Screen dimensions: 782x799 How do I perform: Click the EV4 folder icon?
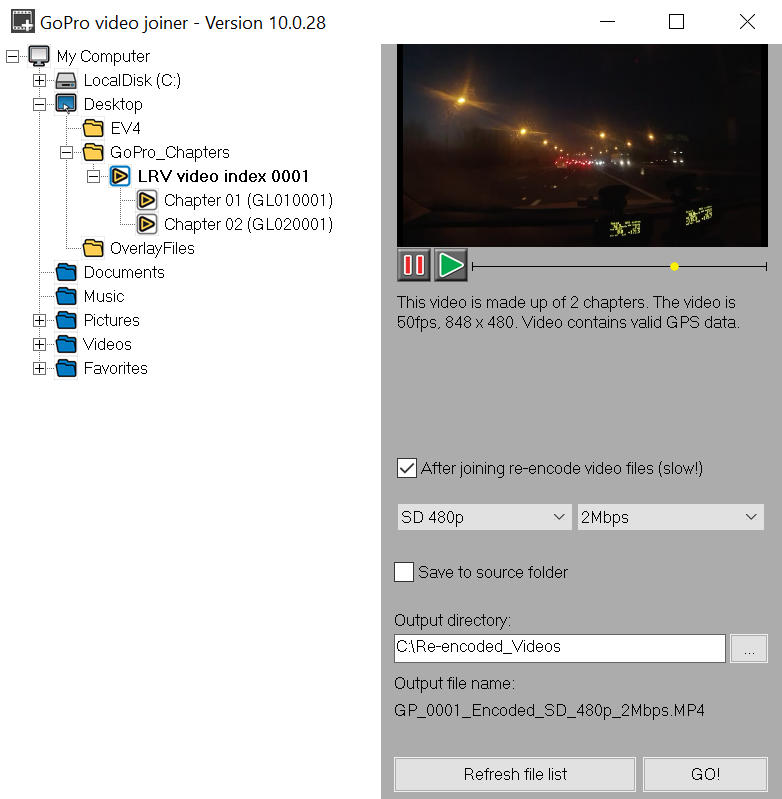point(93,128)
